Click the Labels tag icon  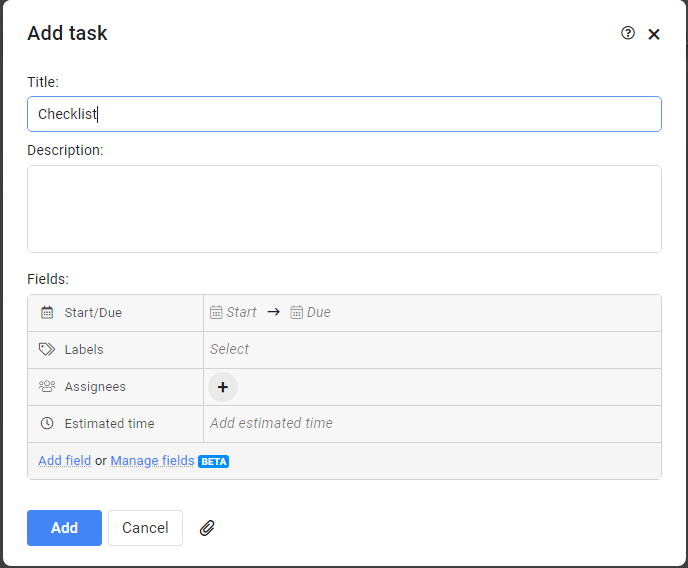pyautogui.click(x=47, y=349)
